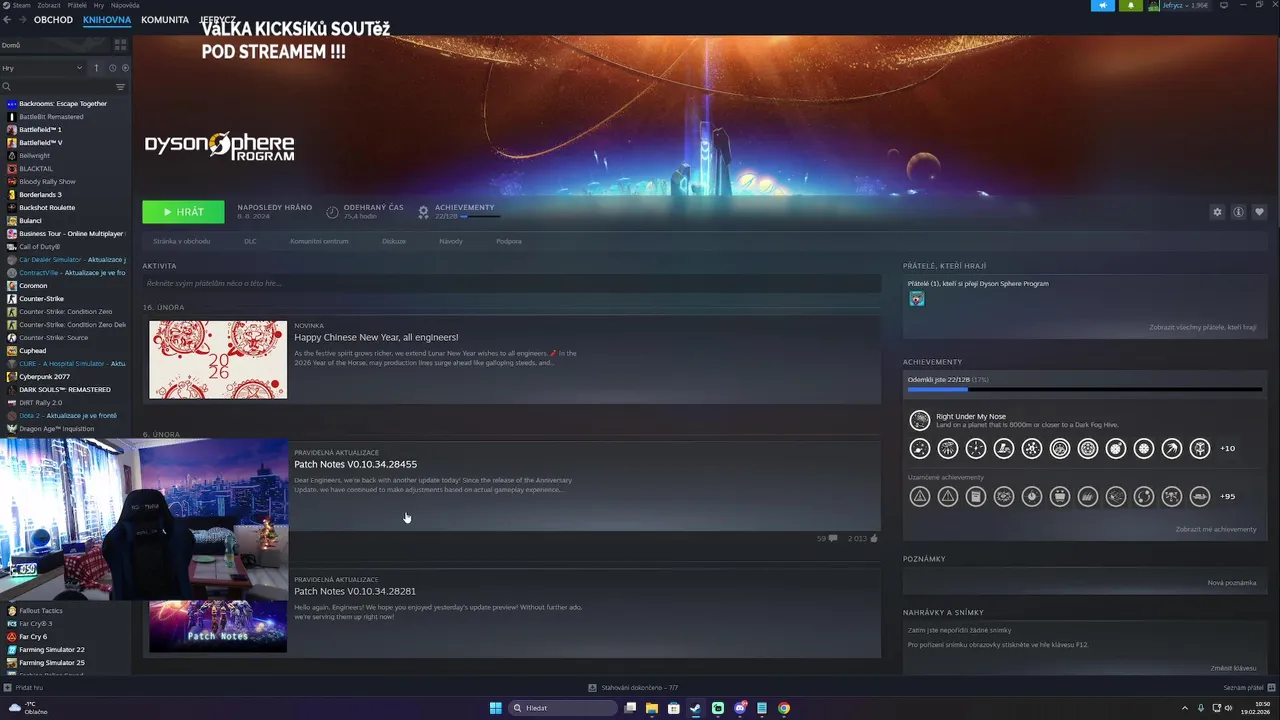Switch to the KNIHOVNA tab
This screenshot has height=720, width=1280.
[107, 20]
